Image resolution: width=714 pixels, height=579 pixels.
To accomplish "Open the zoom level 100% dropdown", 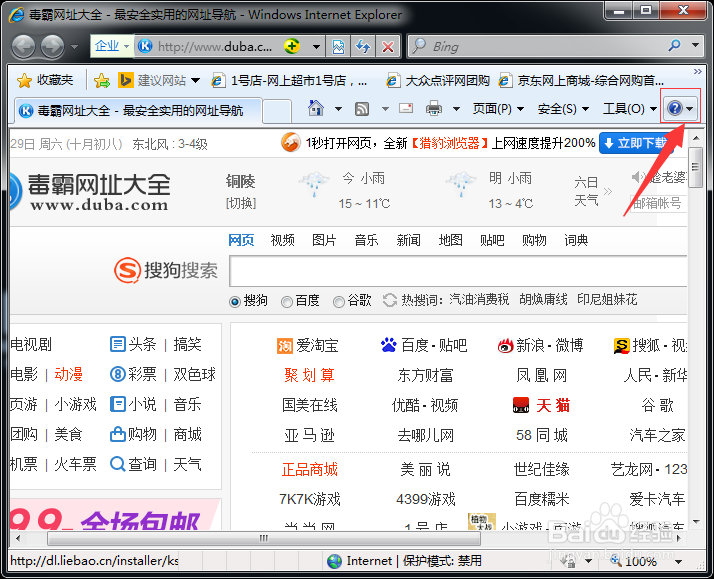I will (678, 562).
